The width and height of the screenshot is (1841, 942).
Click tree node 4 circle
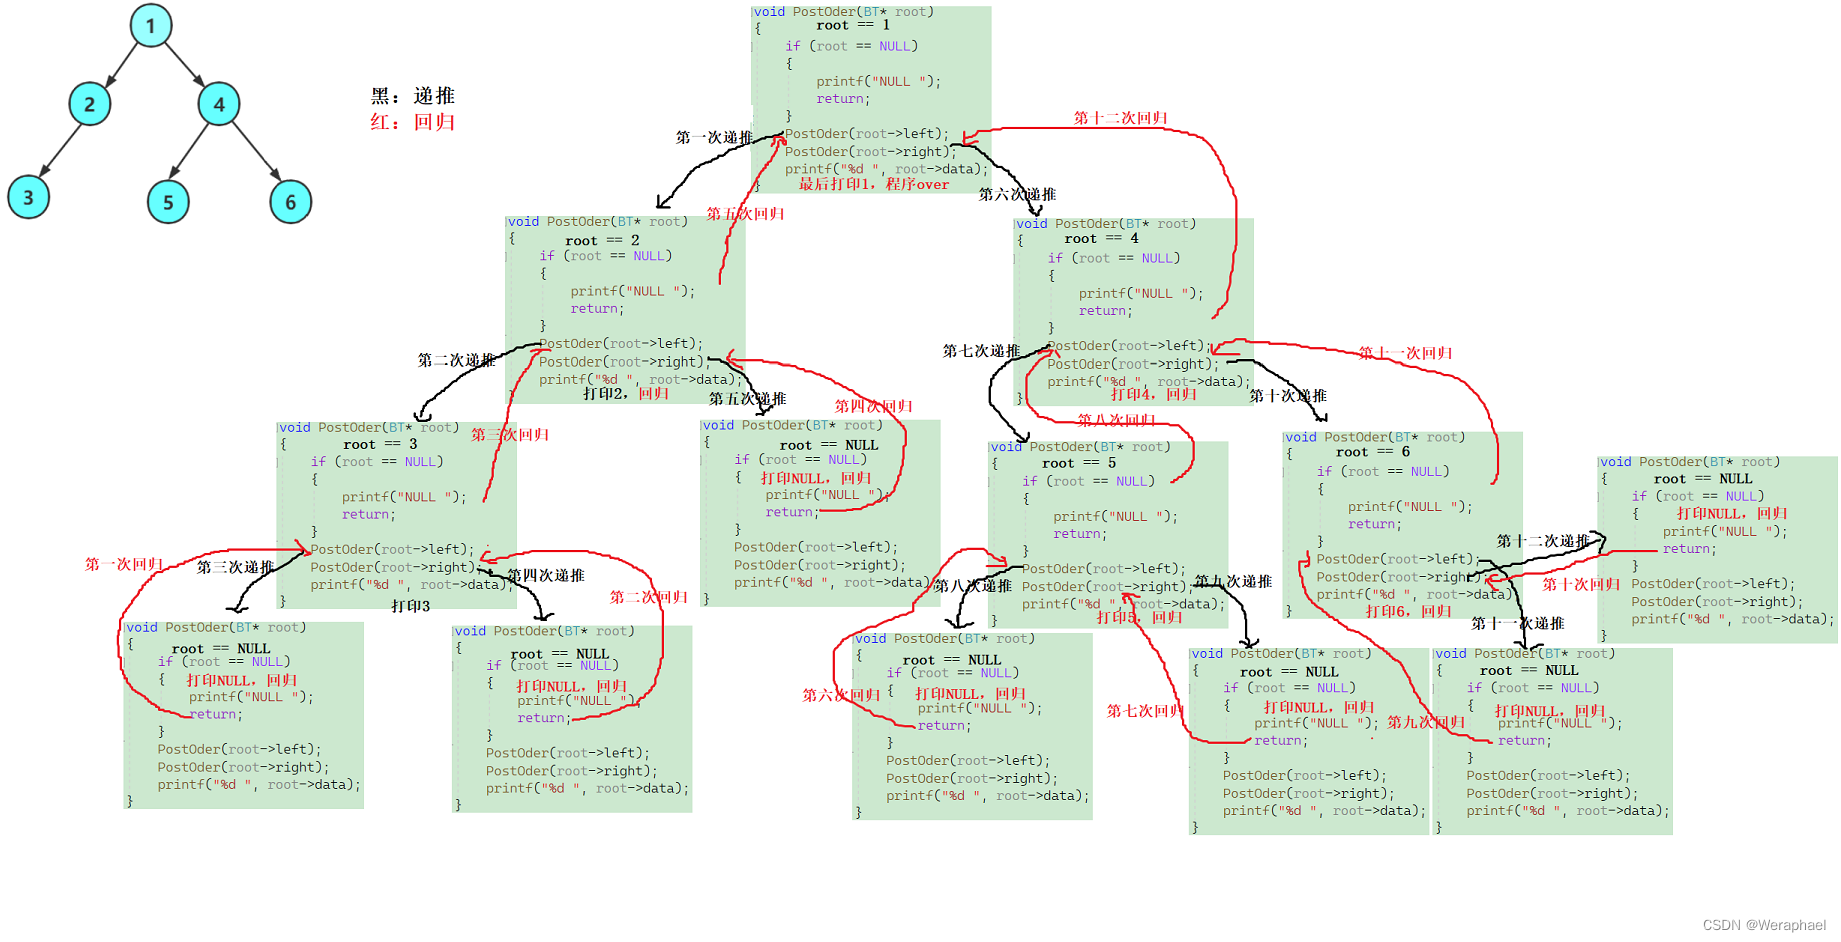219,104
